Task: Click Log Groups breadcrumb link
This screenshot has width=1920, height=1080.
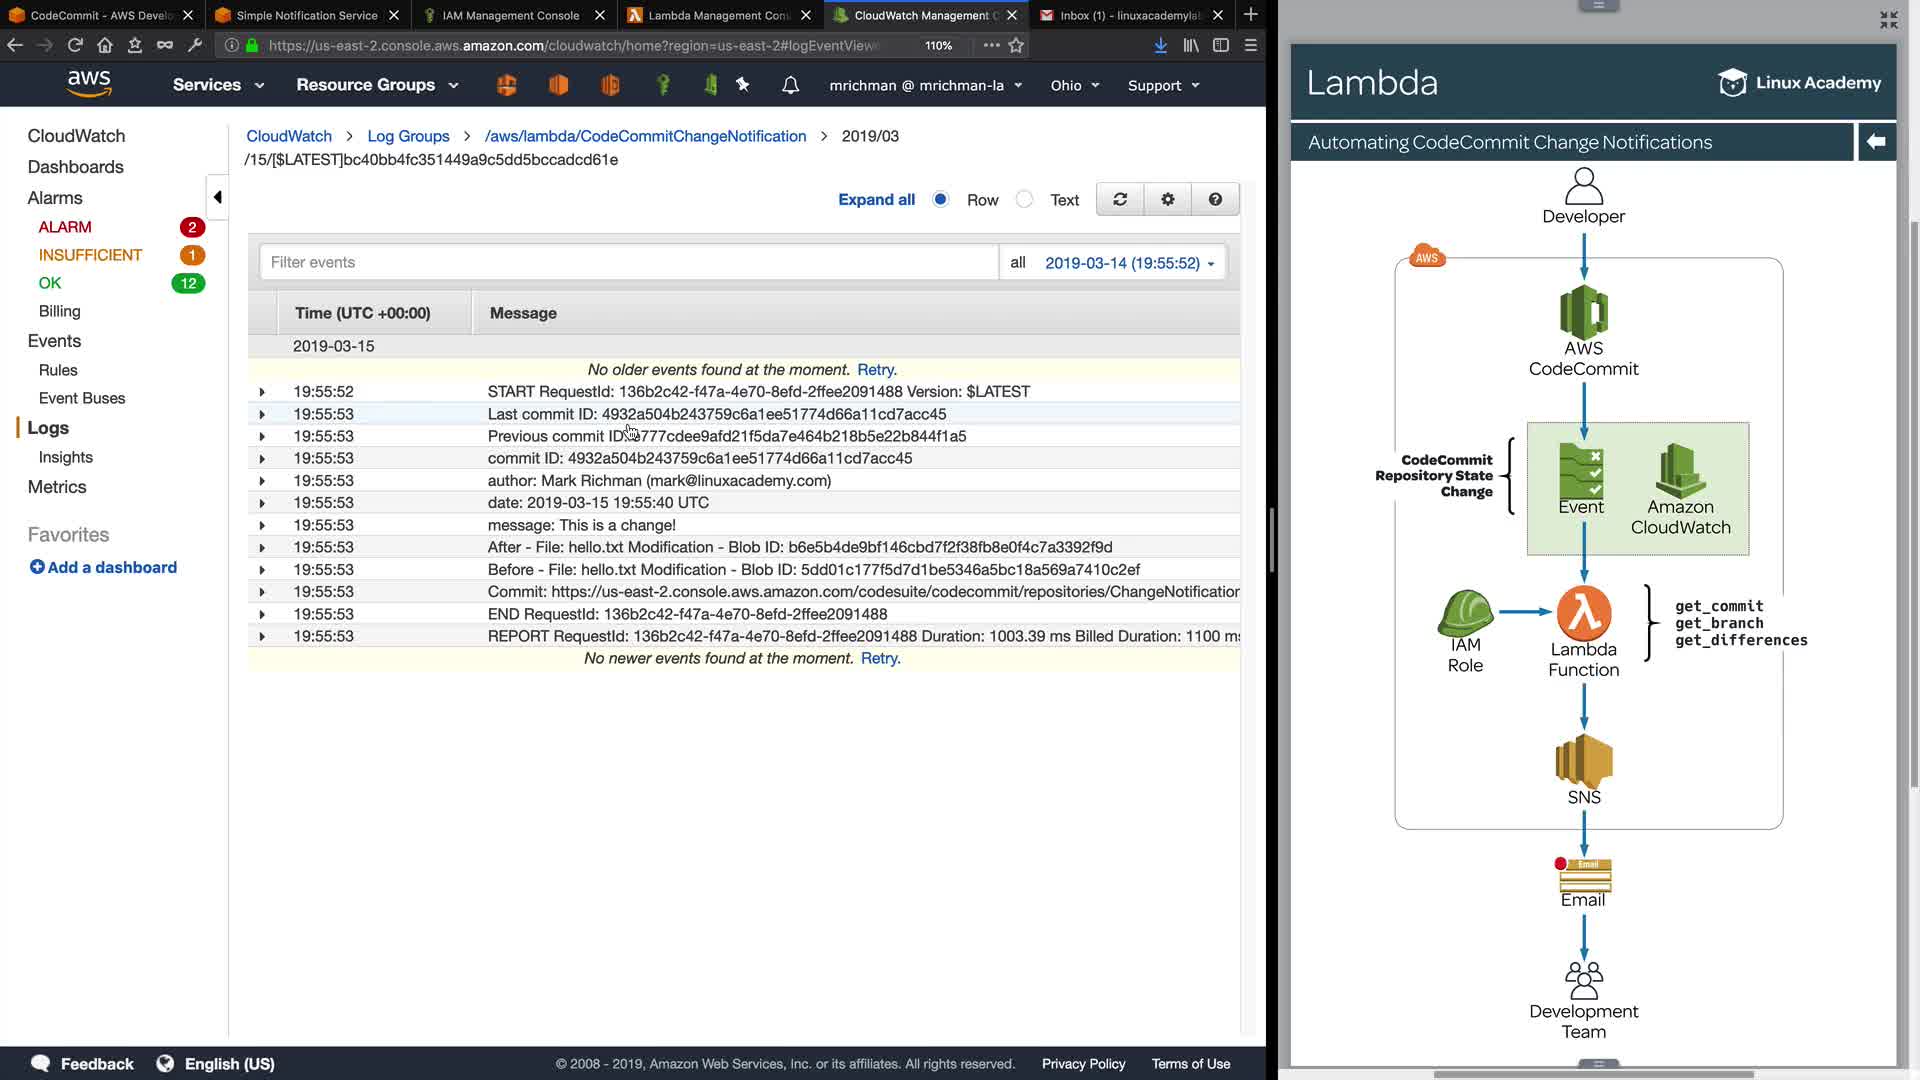Action: pyautogui.click(x=408, y=136)
